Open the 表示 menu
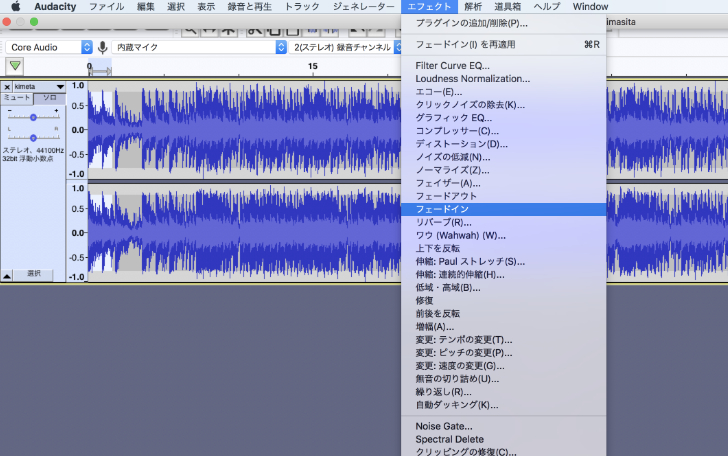This screenshot has height=456, width=728. click(x=206, y=7)
